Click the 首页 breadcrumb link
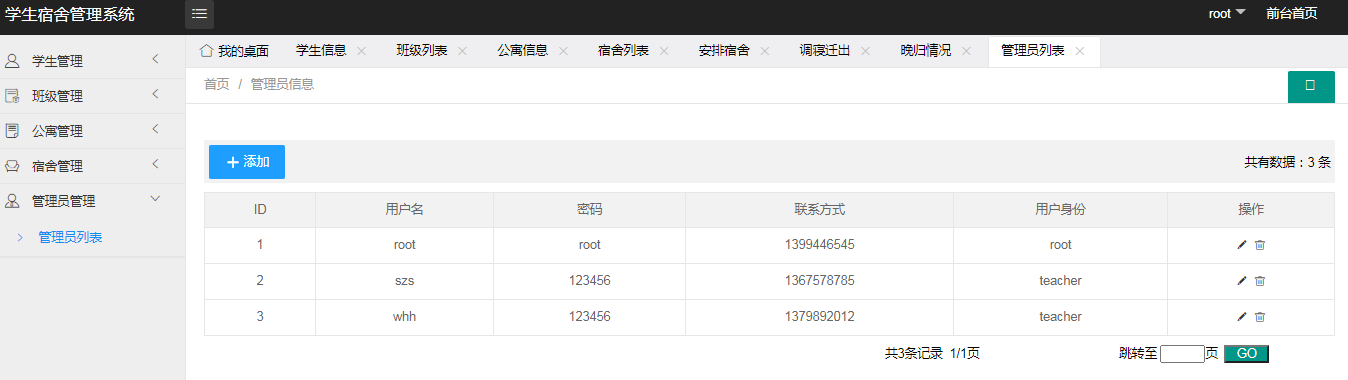The image size is (1348, 380). (217, 84)
